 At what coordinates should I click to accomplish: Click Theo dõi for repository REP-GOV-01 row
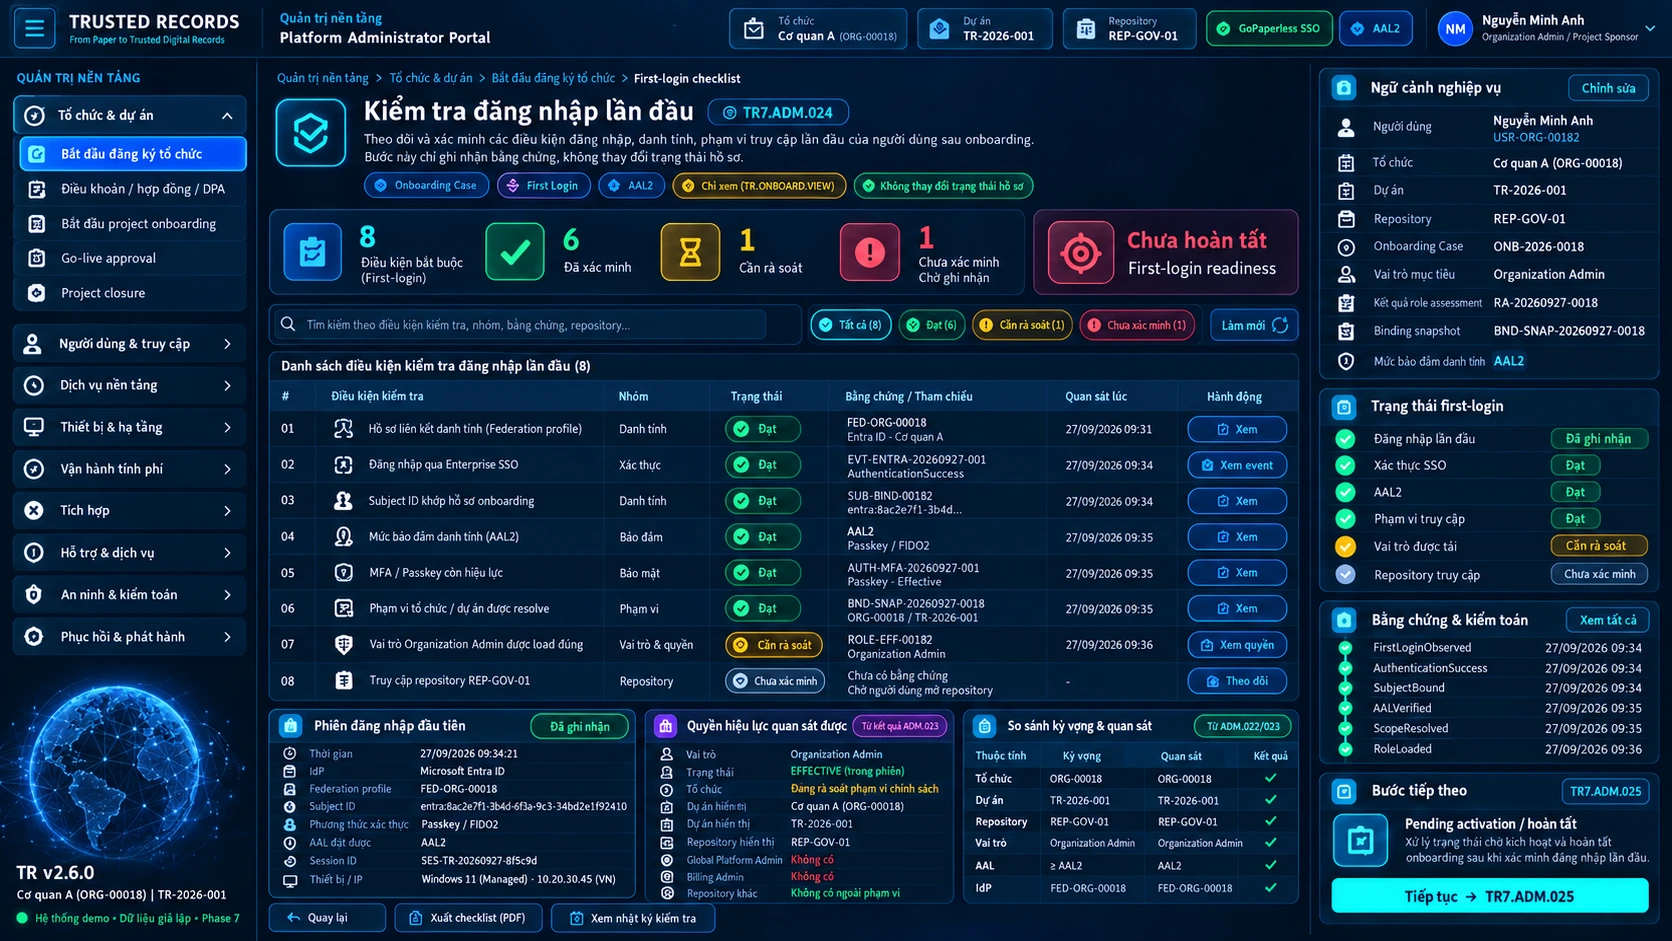pyautogui.click(x=1237, y=682)
